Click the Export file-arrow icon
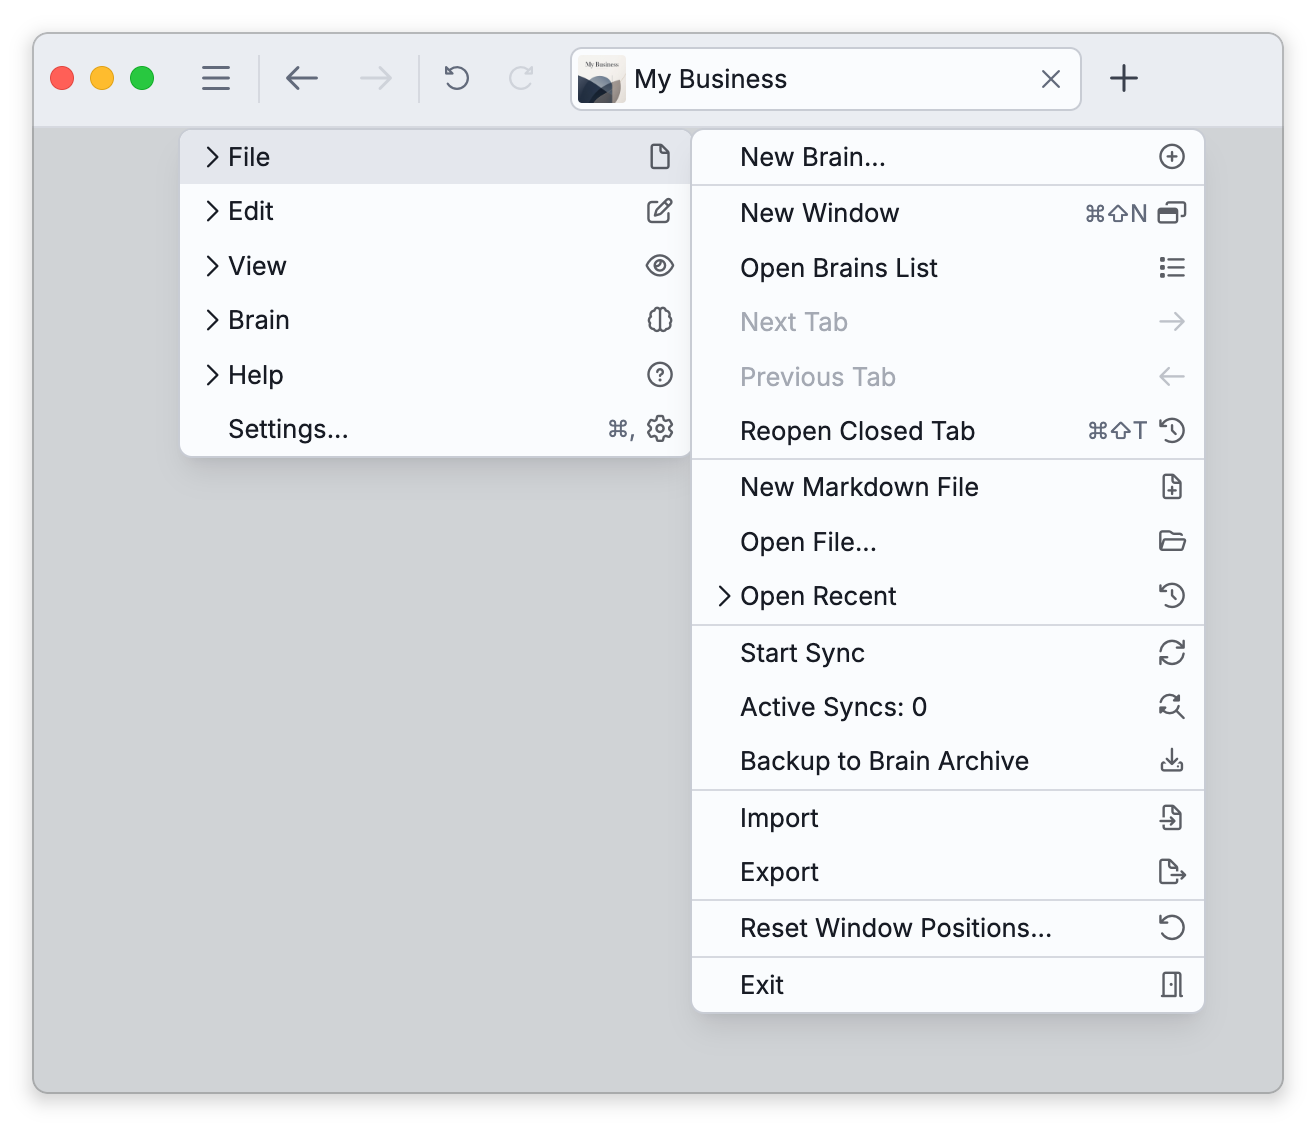 click(x=1172, y=872)
